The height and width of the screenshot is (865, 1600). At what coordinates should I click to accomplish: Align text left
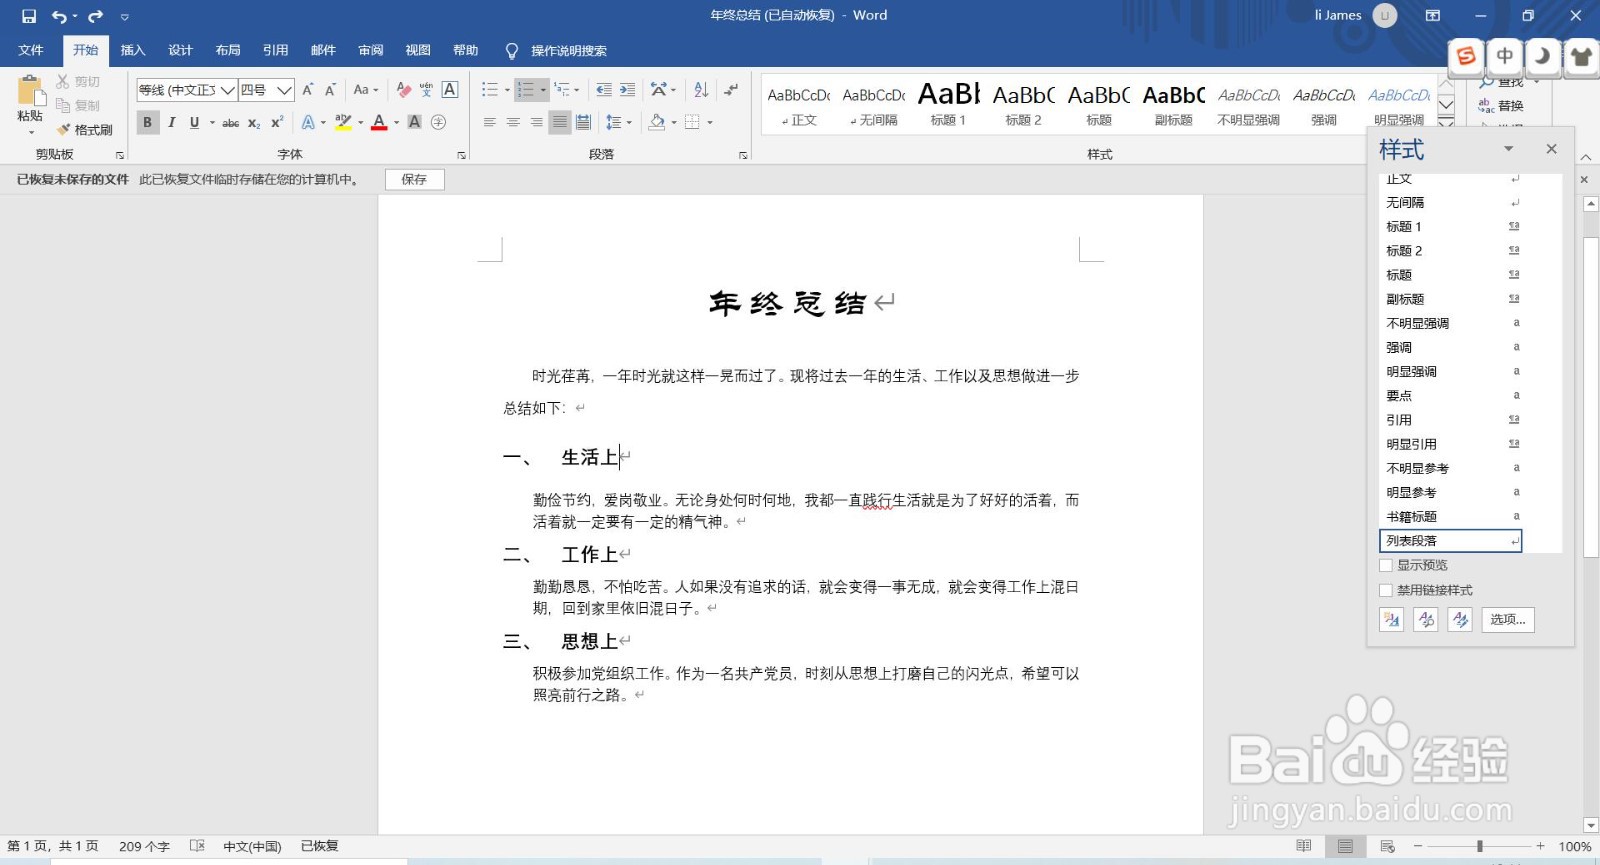click(x=489, y=122)
